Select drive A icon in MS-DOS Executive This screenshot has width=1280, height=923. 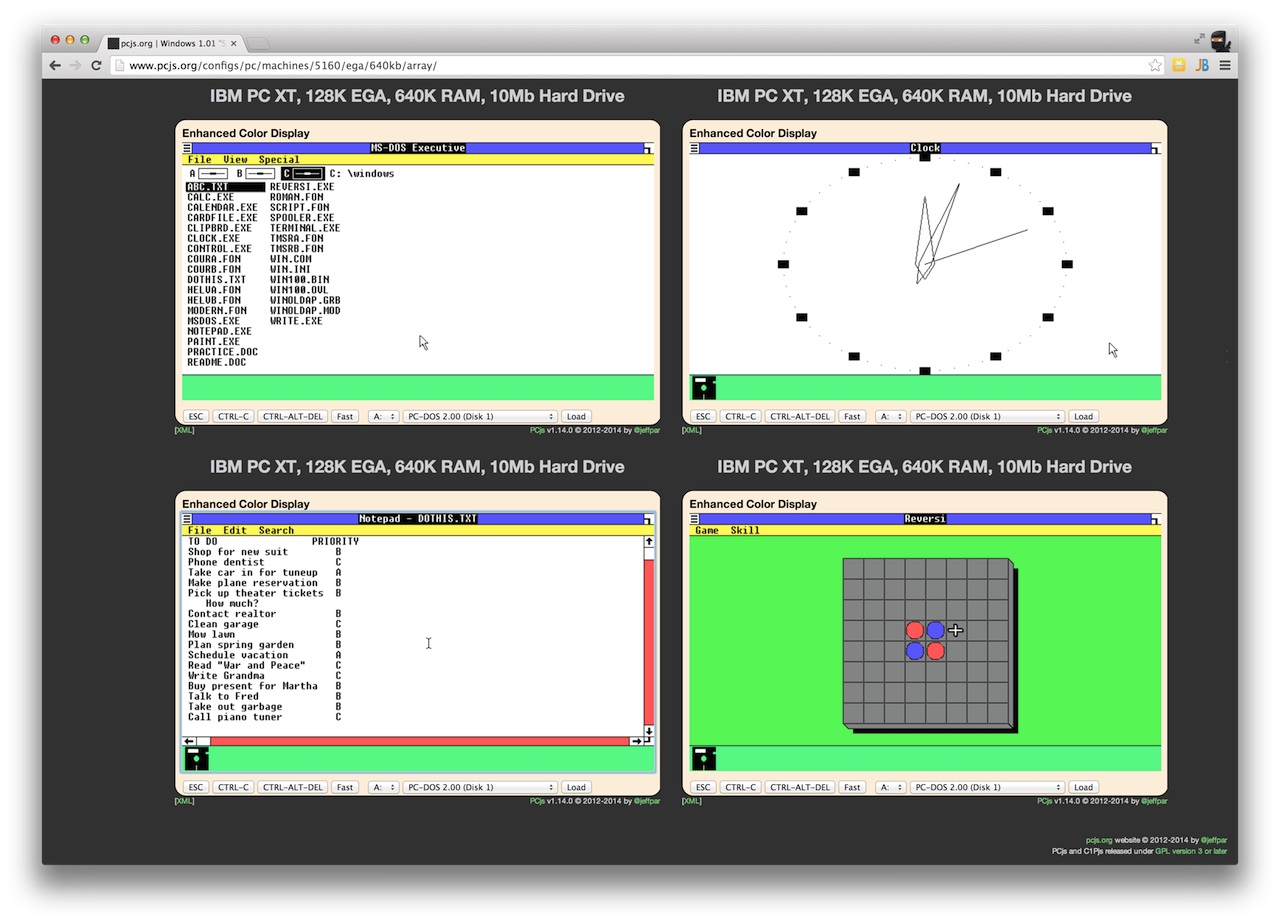coord(212,174)
